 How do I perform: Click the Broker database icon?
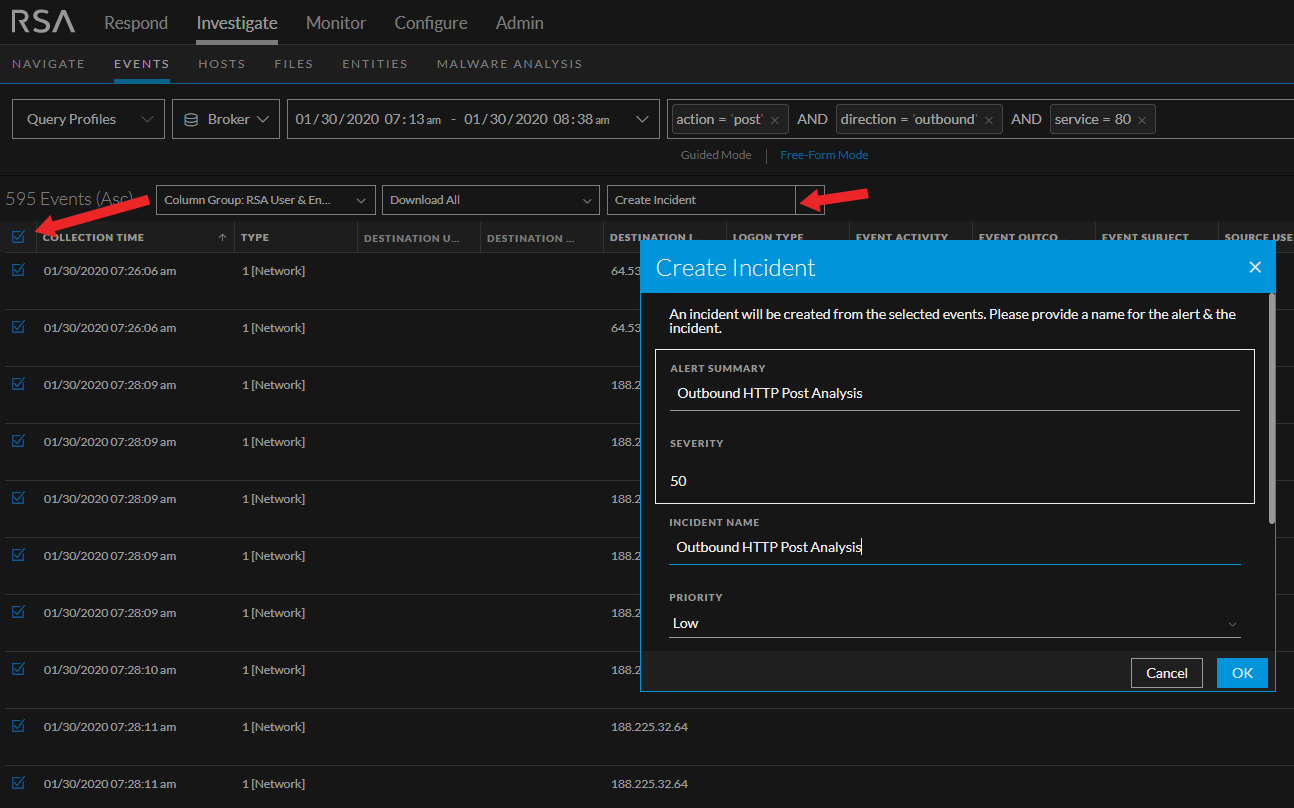pos(191,119)
